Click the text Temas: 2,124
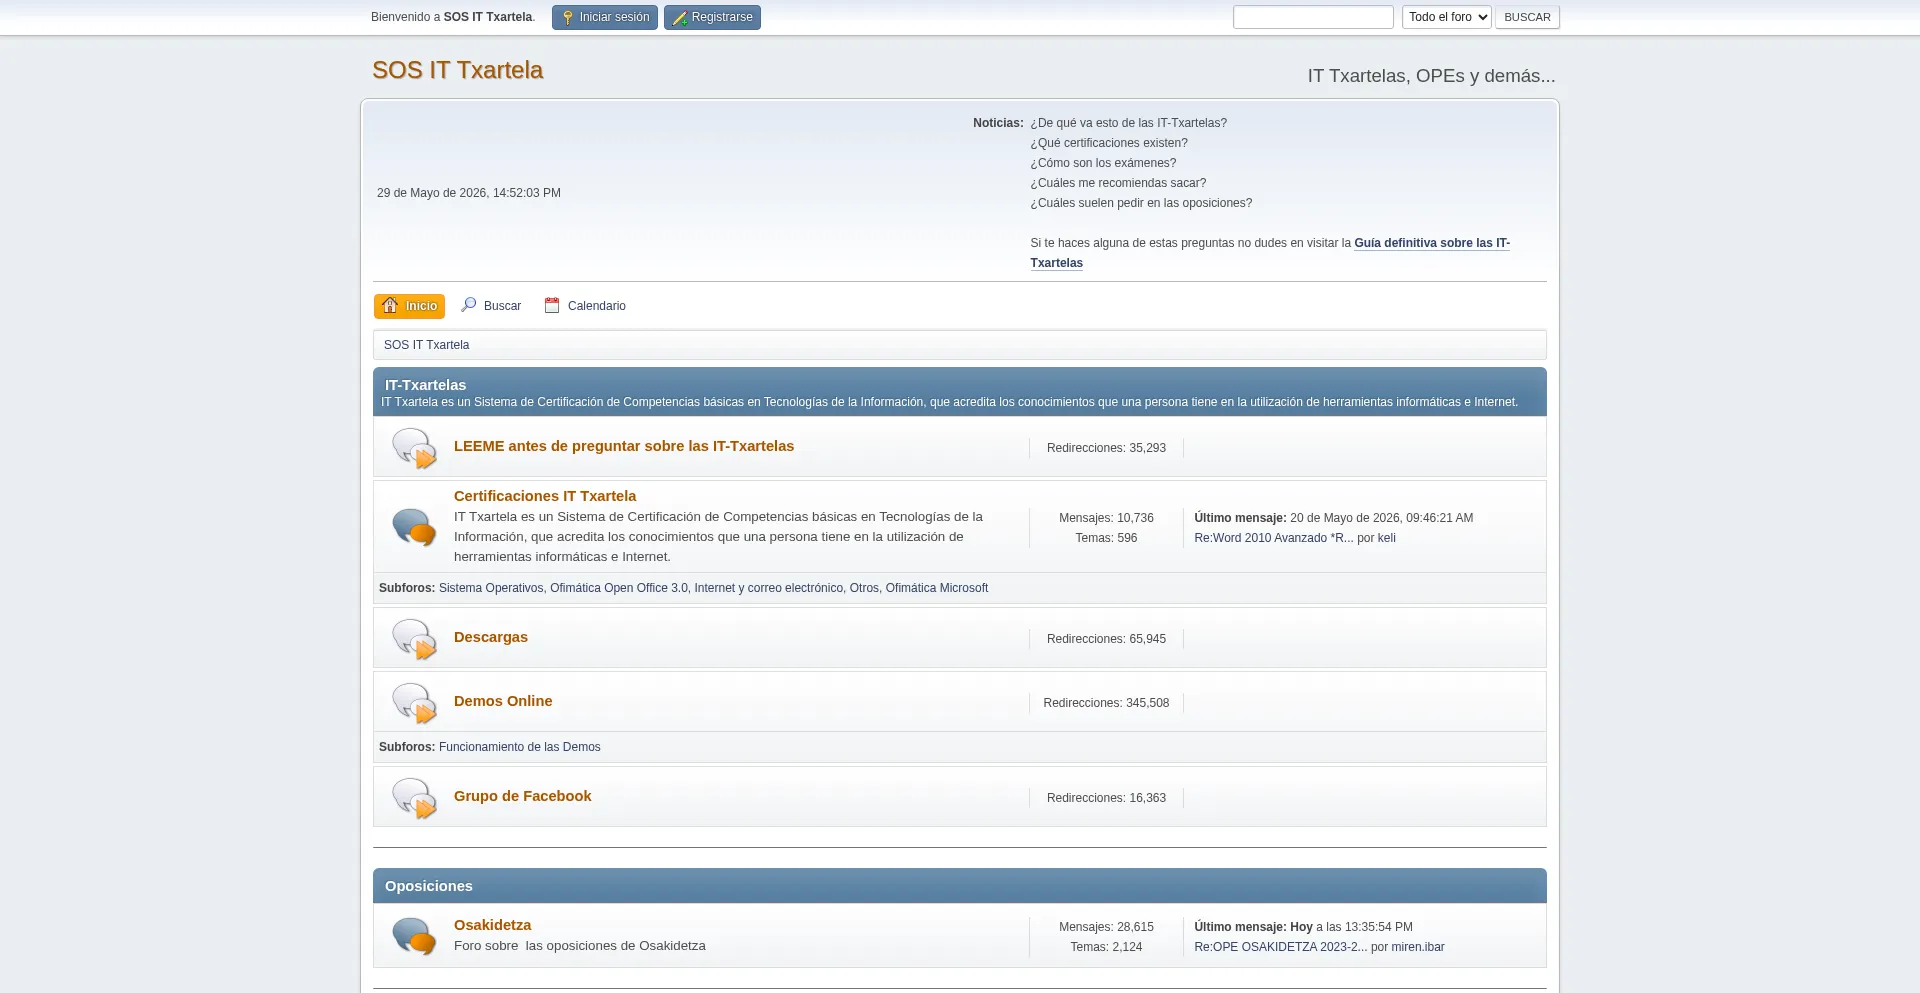This screenshot has height=993, width=1920. [x=1106, y=947]
